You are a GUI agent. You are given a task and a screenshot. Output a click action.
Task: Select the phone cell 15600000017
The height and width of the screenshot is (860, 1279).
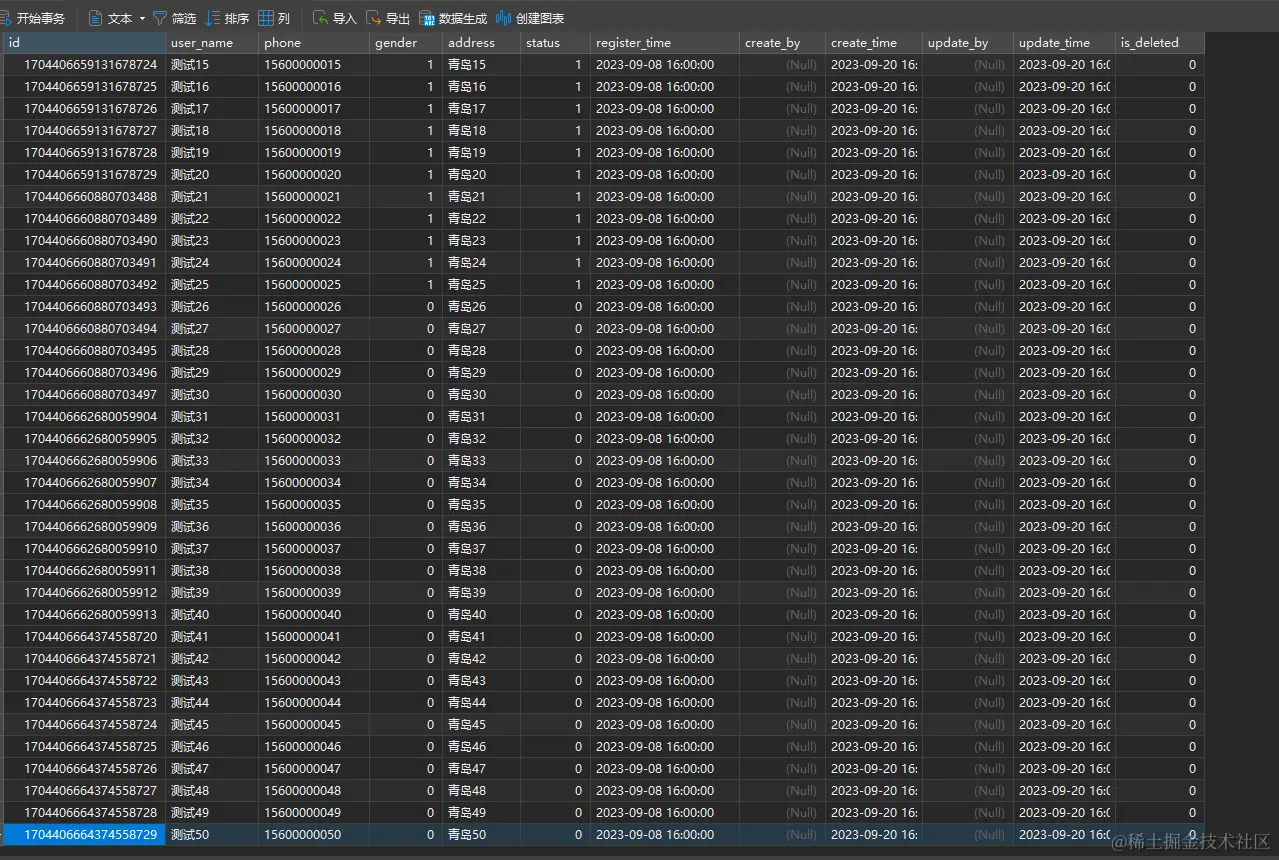(314, 109)
